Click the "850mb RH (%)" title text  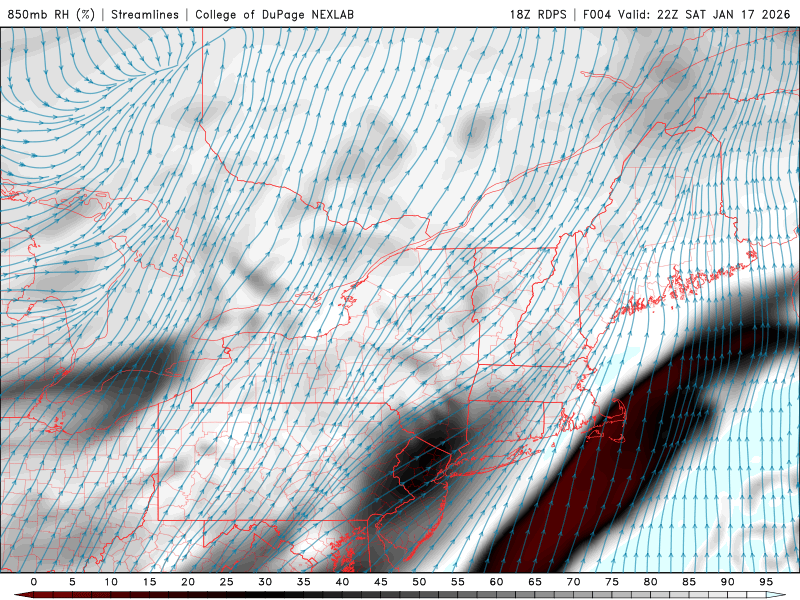(51, 14)
